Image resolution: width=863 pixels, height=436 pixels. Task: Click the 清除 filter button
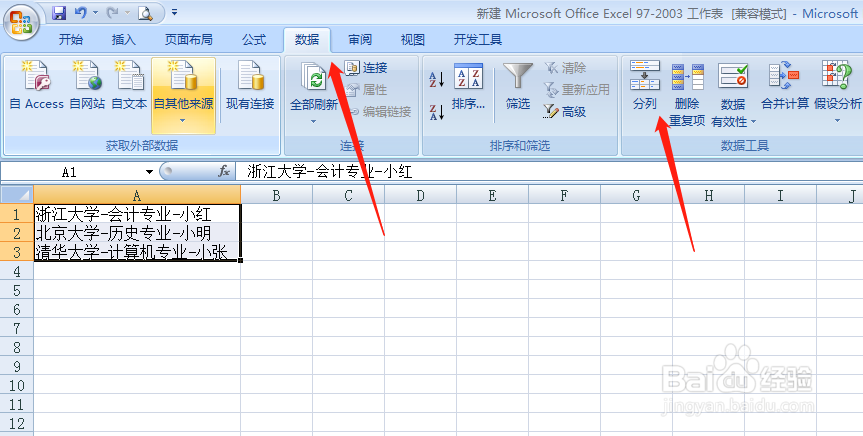tap(565, 68)
